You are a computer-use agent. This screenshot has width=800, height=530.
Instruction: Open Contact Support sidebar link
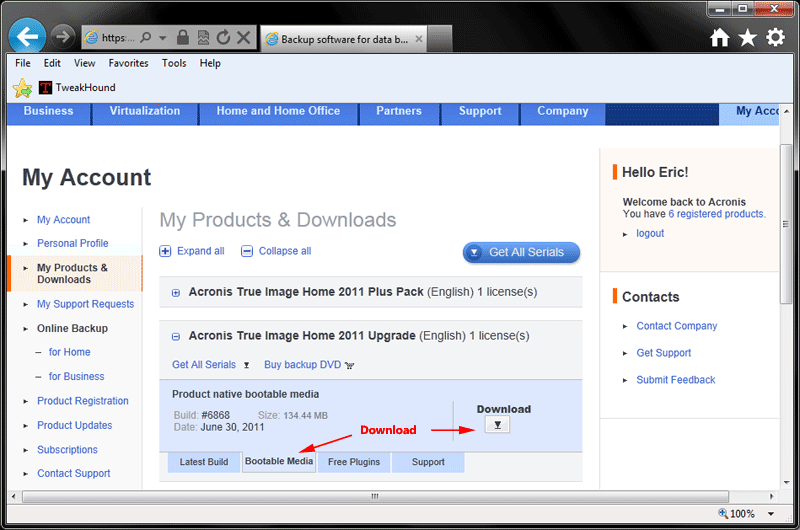click(x=73, y=473)
